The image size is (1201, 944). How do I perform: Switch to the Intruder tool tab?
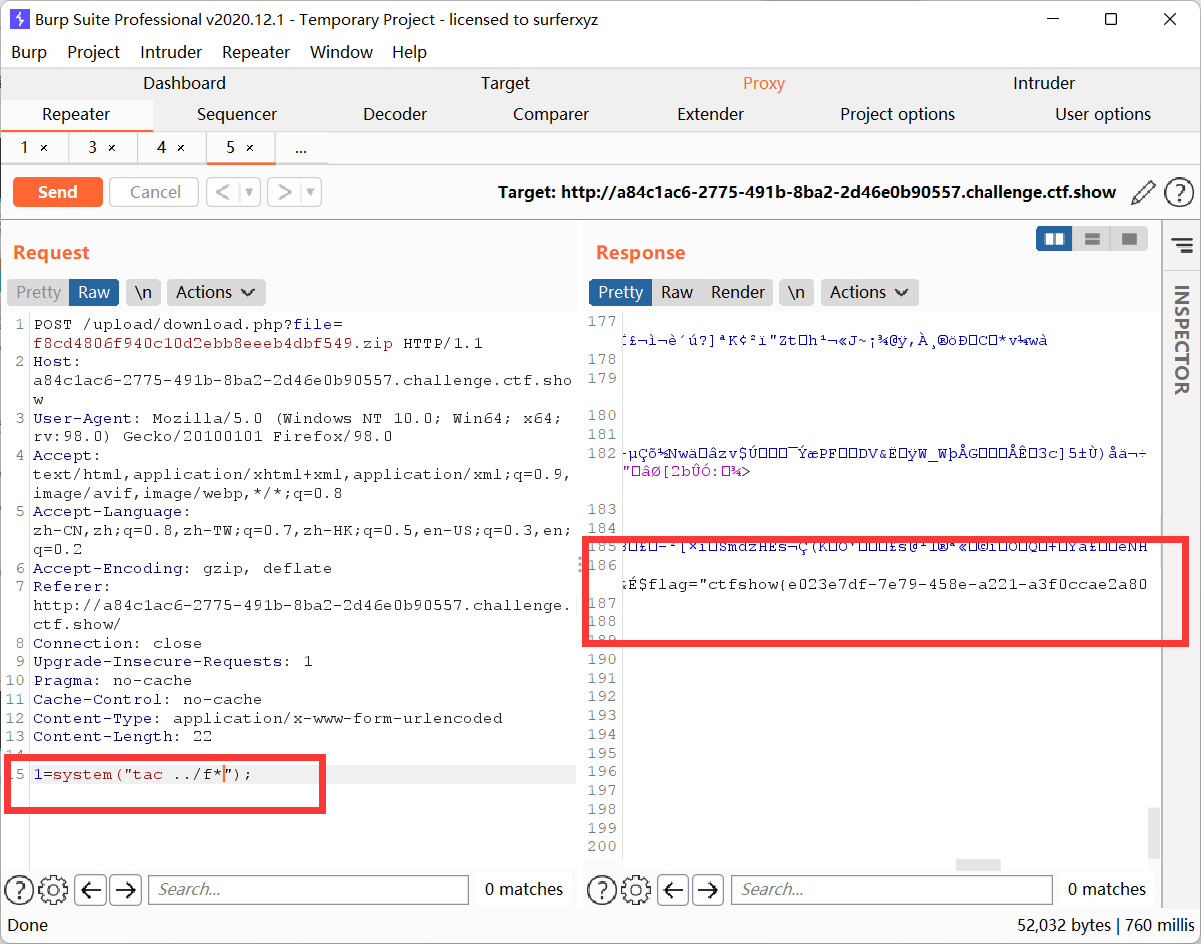pyautogui.click(x=1044, y=83)
